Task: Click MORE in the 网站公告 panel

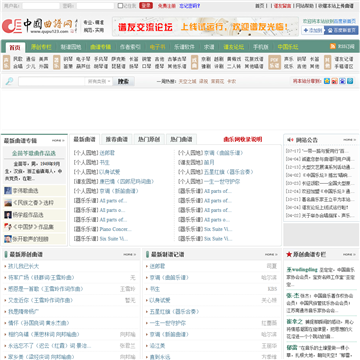Action: pos(350,140)
